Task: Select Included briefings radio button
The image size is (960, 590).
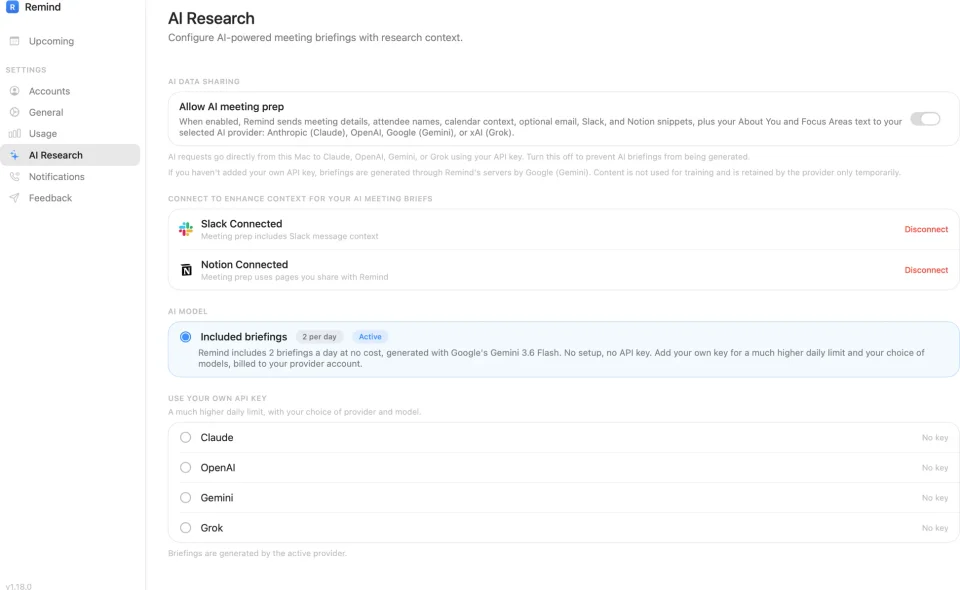Action: (186, 337)
